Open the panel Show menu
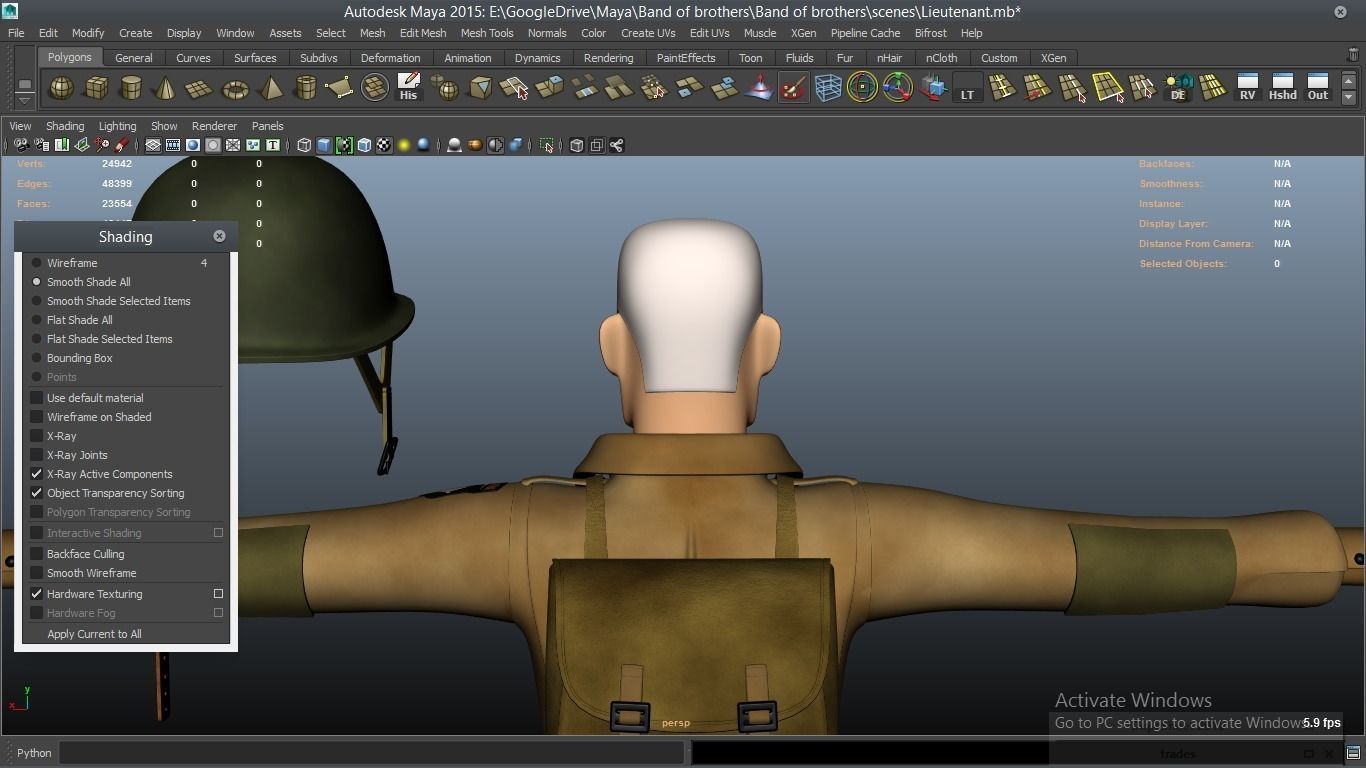The image size is (1366, 768). (164, 126)
